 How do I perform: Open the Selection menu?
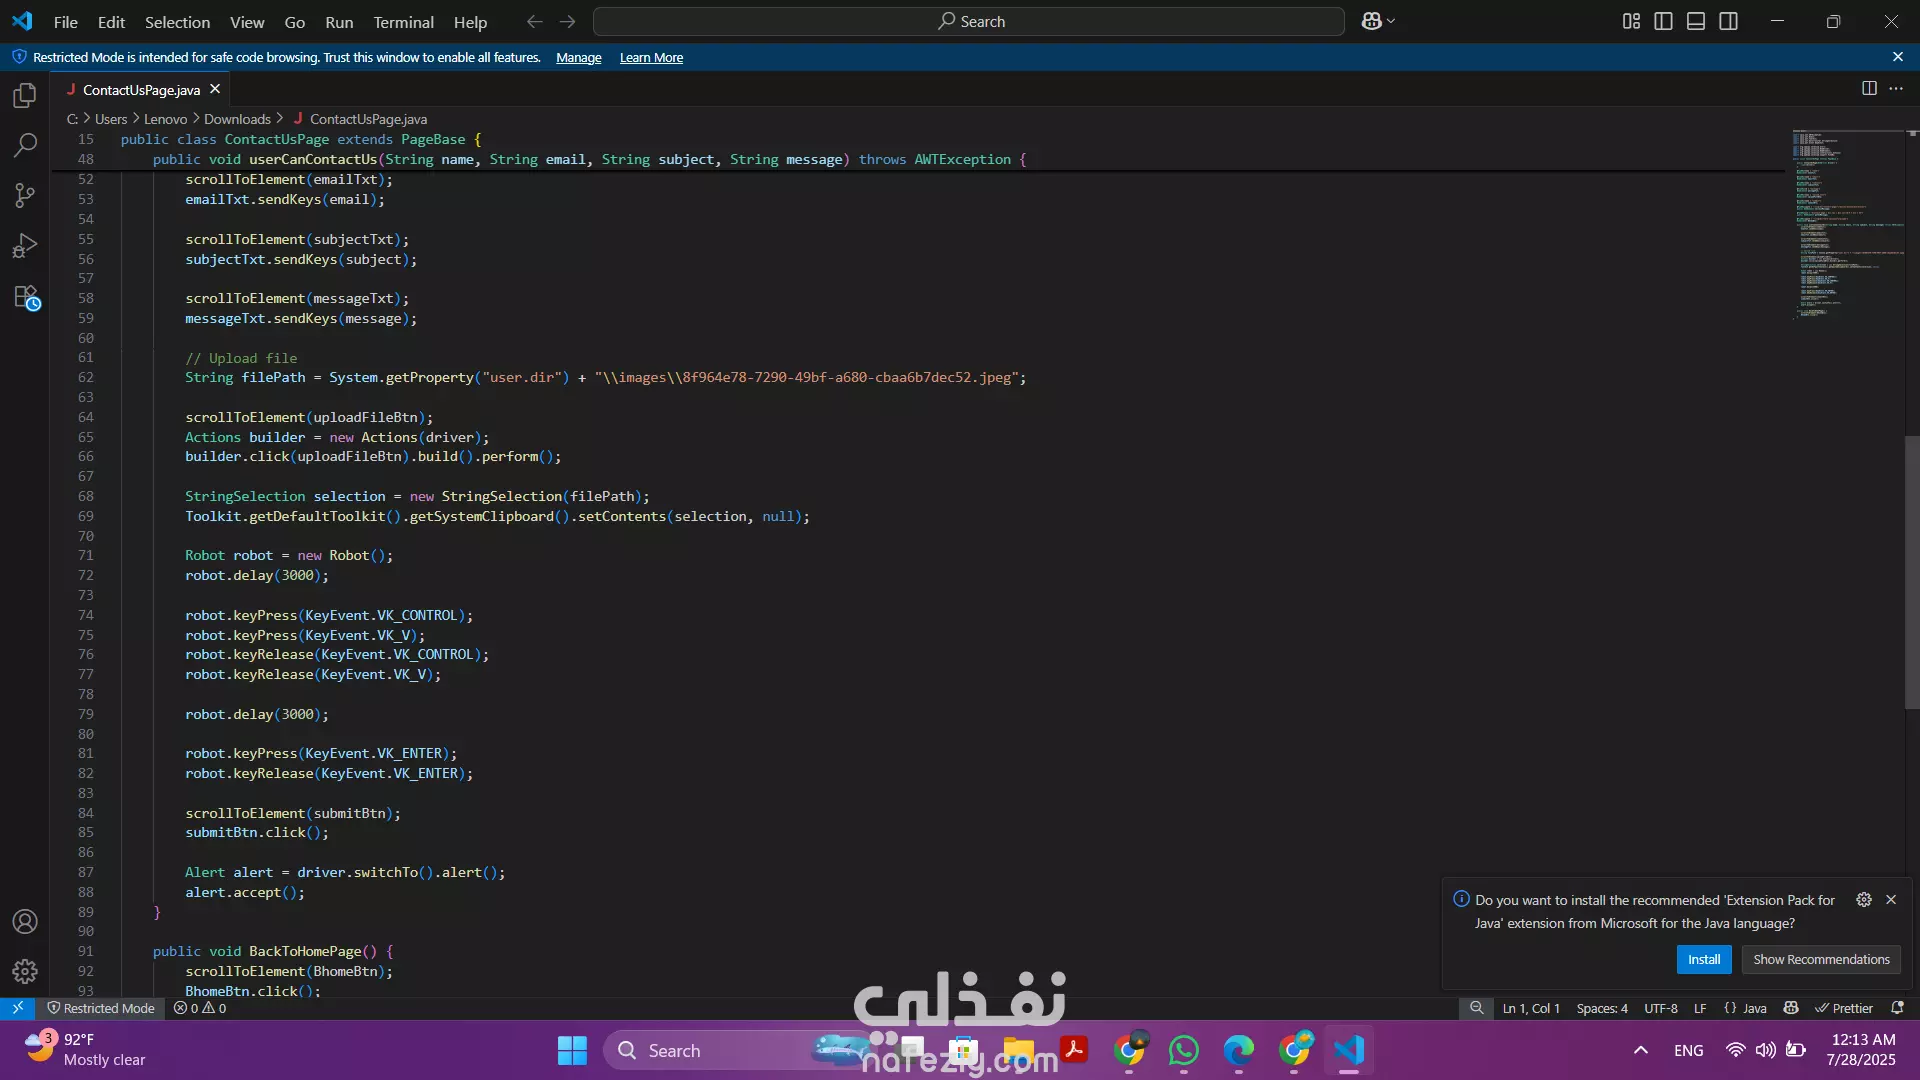click(x=177, y=22)
